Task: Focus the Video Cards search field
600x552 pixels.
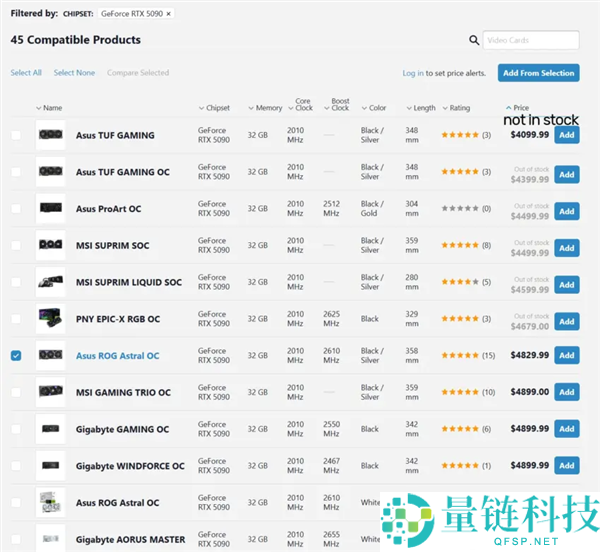Action: point(531,40)
